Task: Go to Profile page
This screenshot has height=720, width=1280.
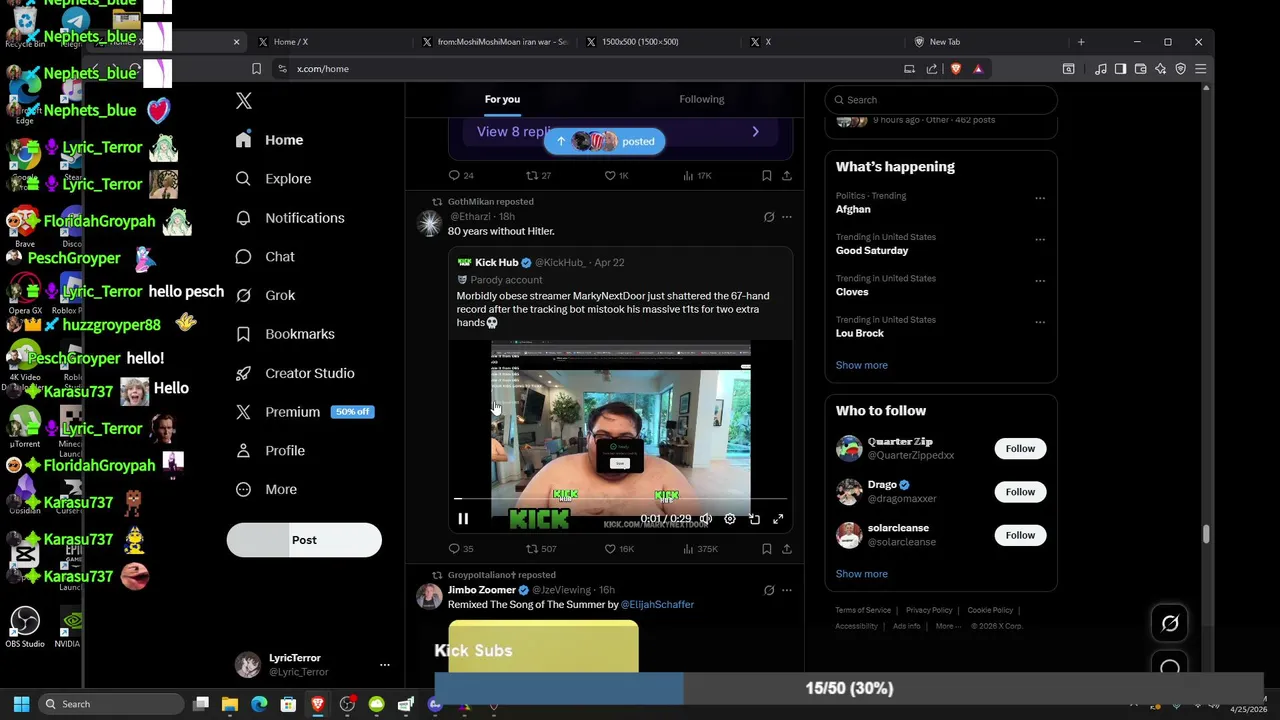Action: tap(270, 451)
